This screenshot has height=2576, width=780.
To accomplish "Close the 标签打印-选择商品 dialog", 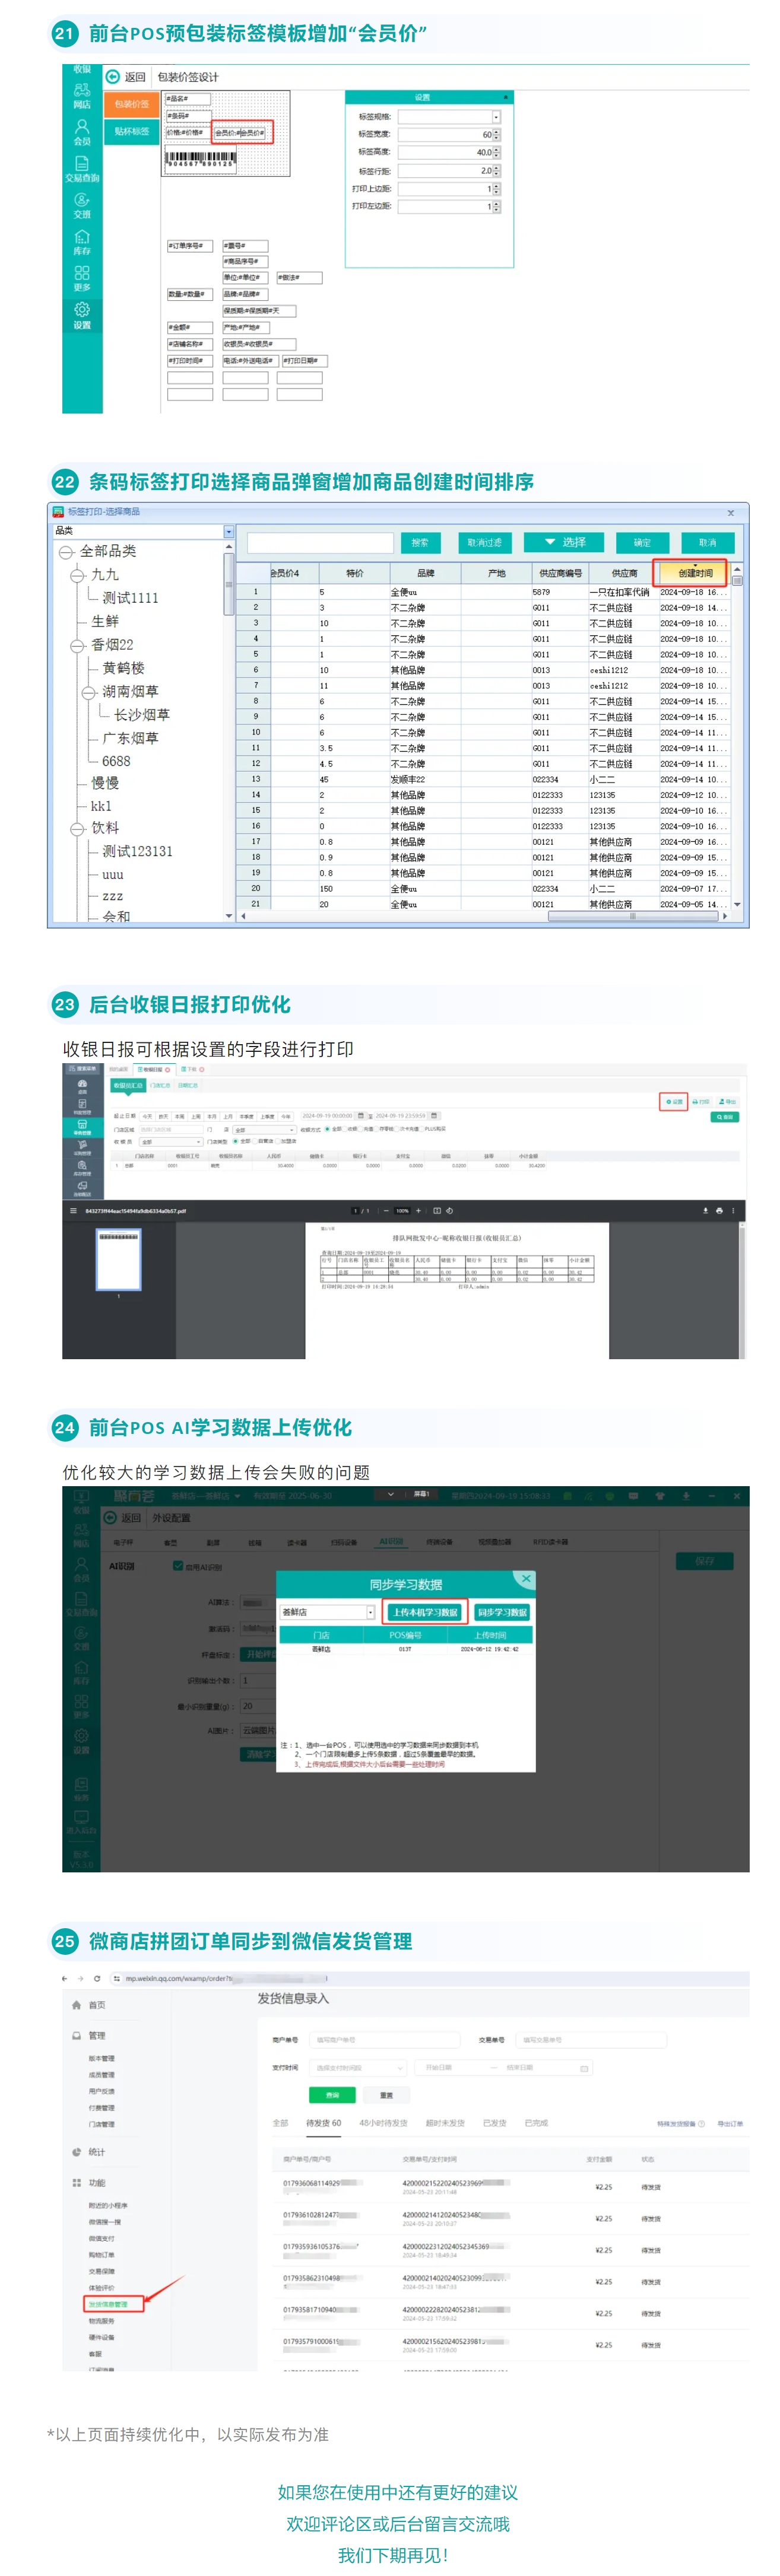I will (x=730, y=513).
